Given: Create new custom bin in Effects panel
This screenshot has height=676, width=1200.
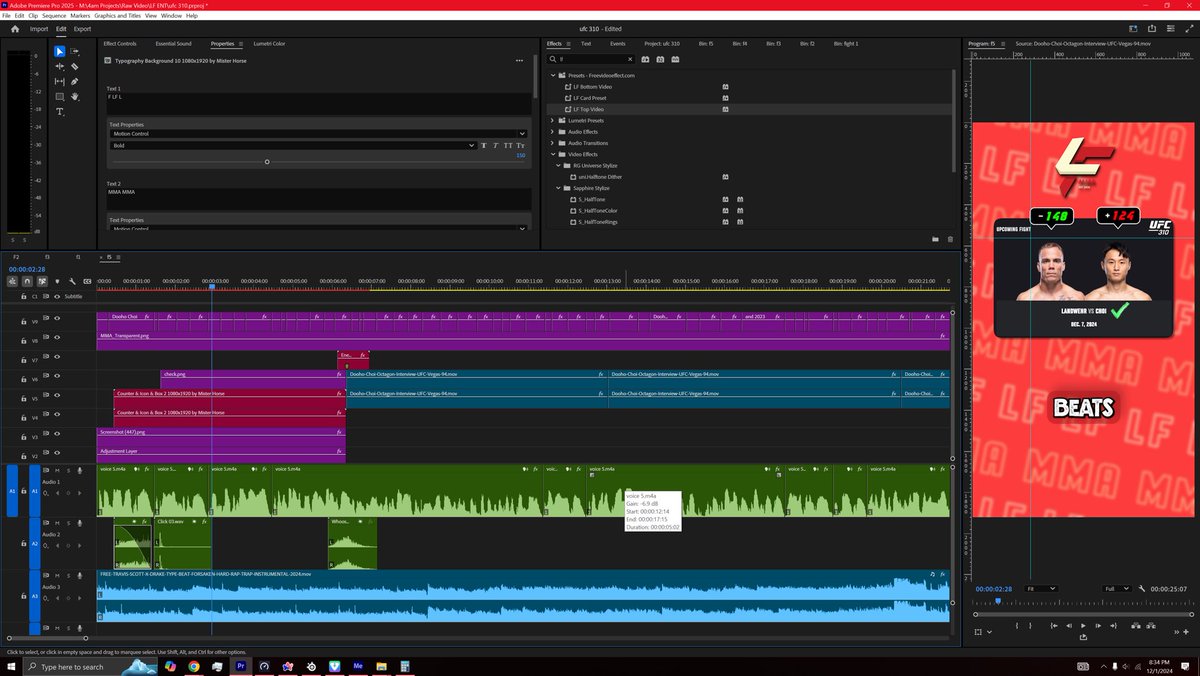Looking at the screenshot, I should [935, 239].
